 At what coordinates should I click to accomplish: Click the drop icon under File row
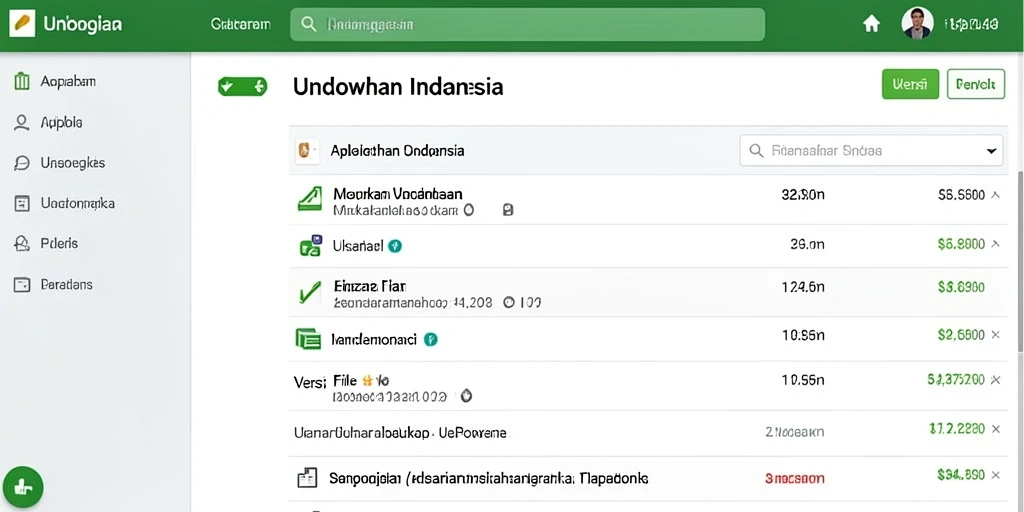click(x=466, y=396)
